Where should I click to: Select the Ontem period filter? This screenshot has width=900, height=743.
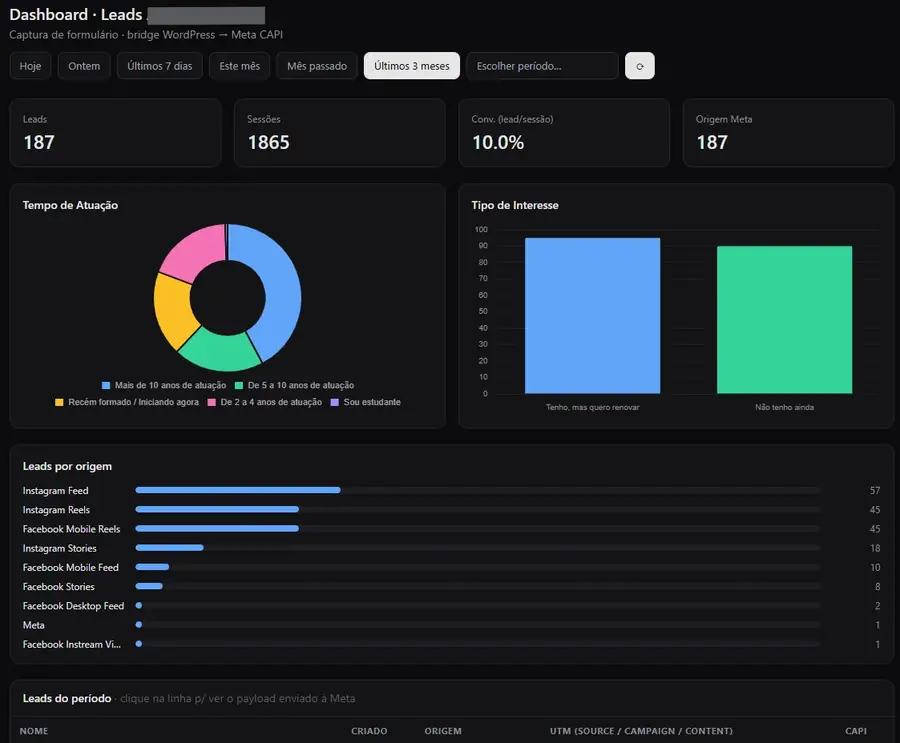coord(84,66)
